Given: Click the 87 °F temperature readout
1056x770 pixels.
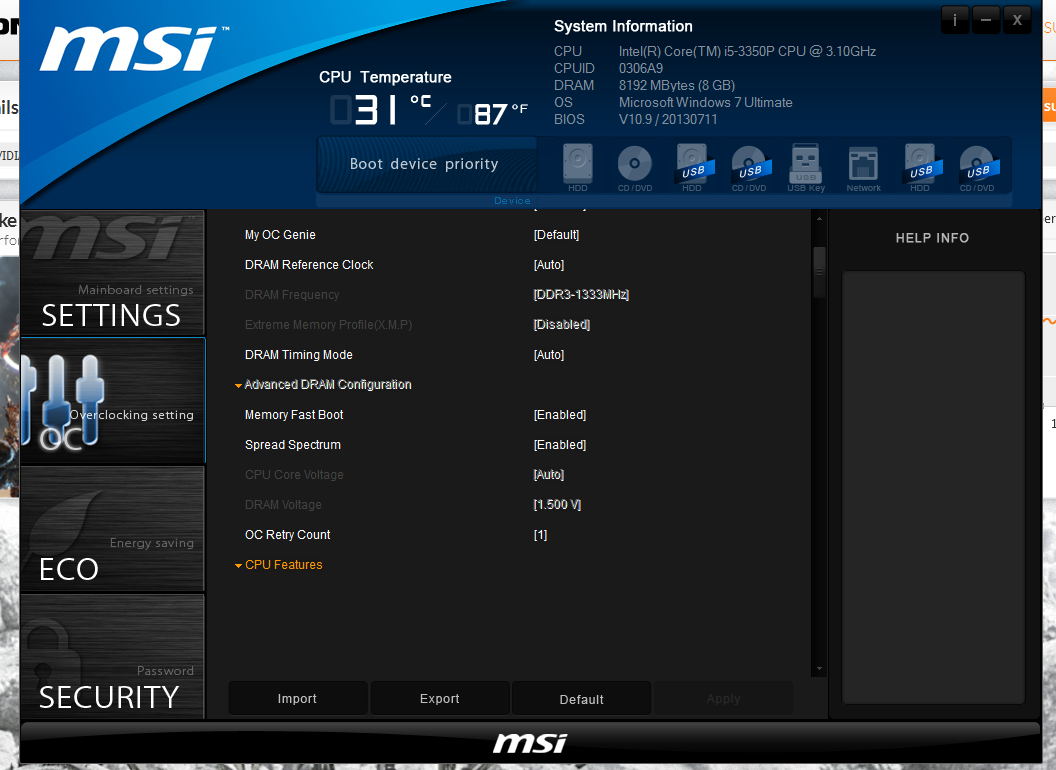Looking at the screenshot, I should (492, 113).
